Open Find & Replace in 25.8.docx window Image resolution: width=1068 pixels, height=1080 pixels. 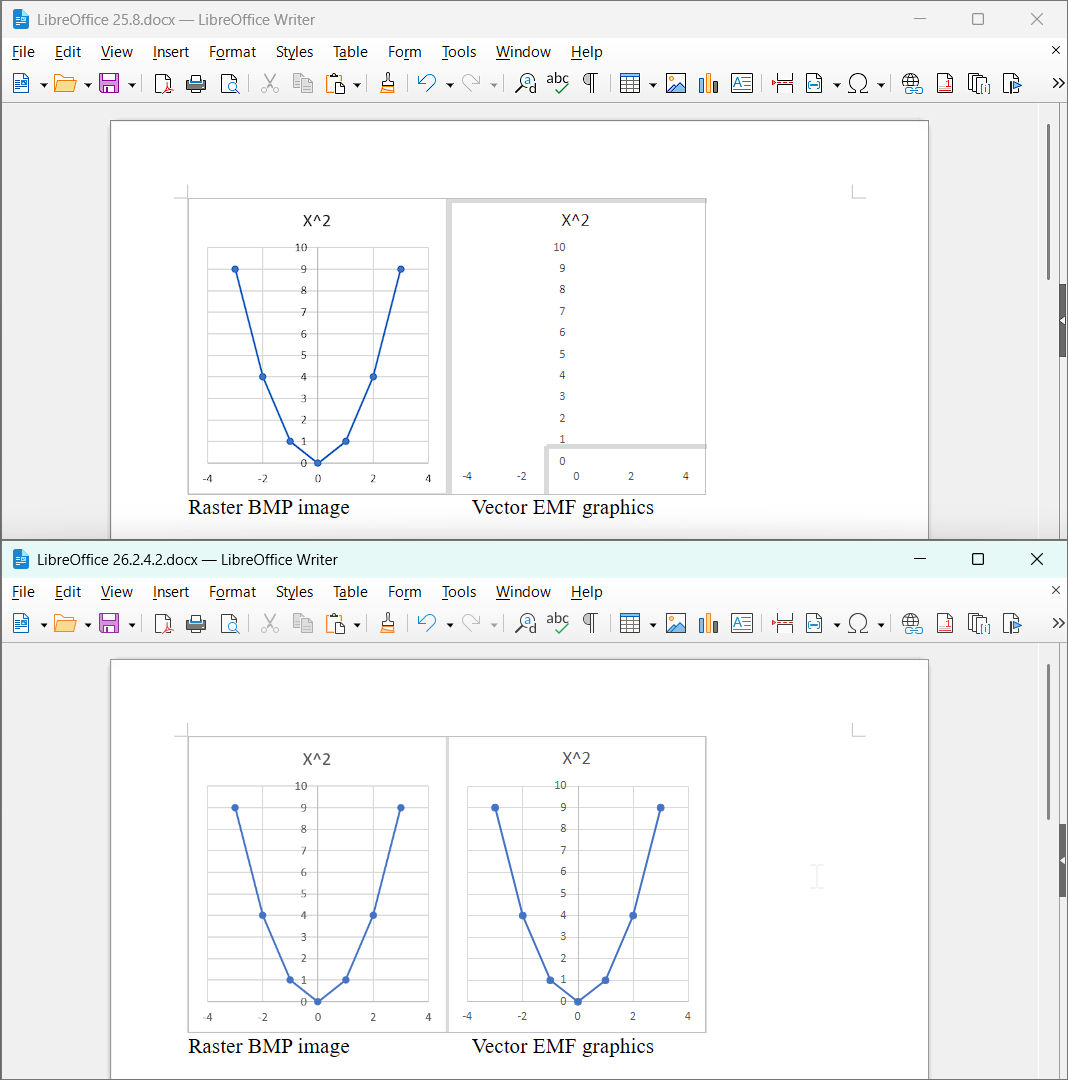point(525,84)
